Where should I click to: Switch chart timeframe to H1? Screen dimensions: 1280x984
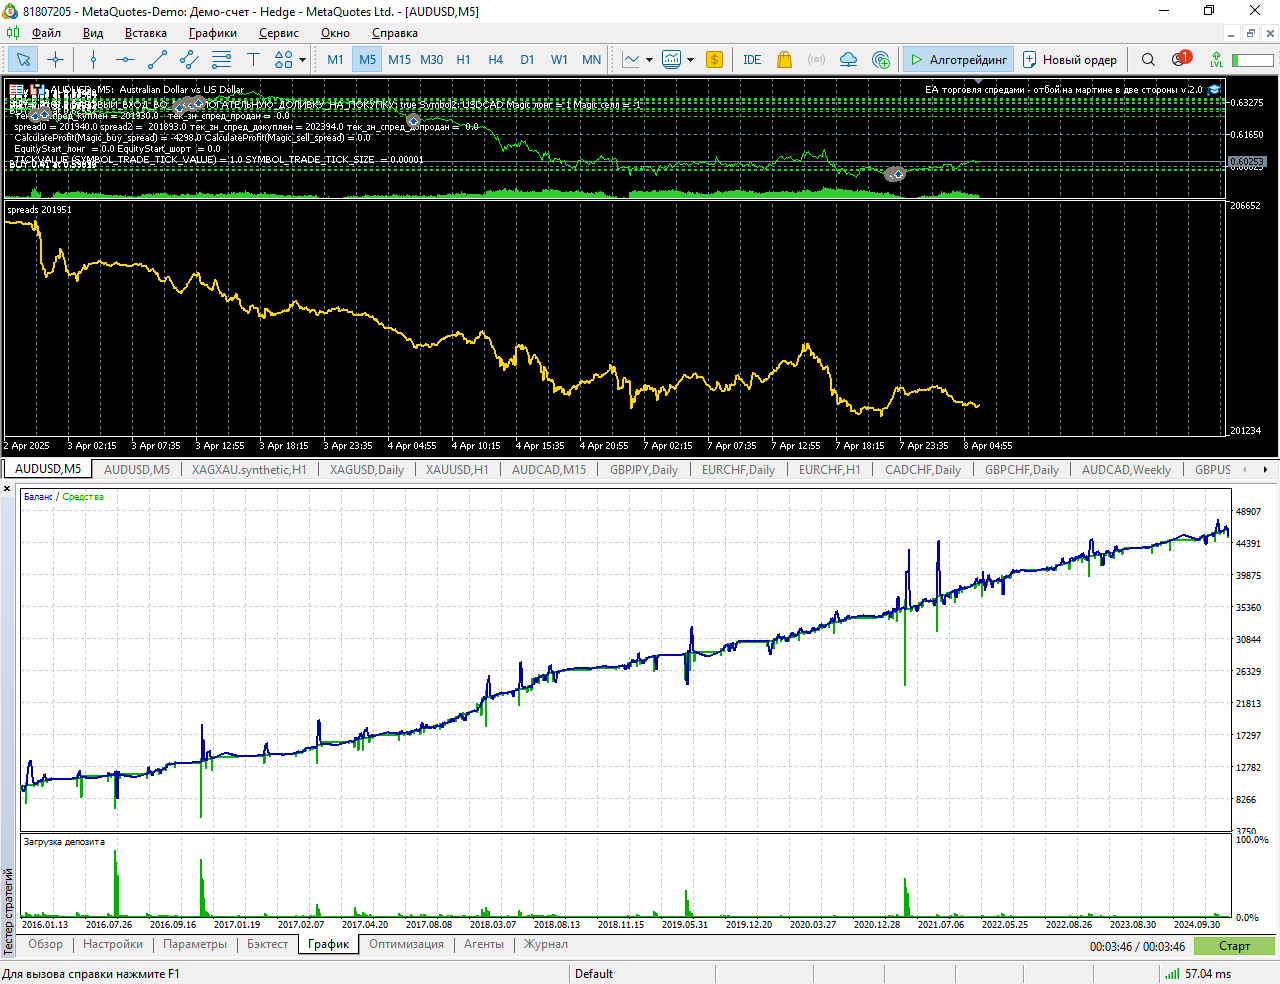[x=463, y=60]
